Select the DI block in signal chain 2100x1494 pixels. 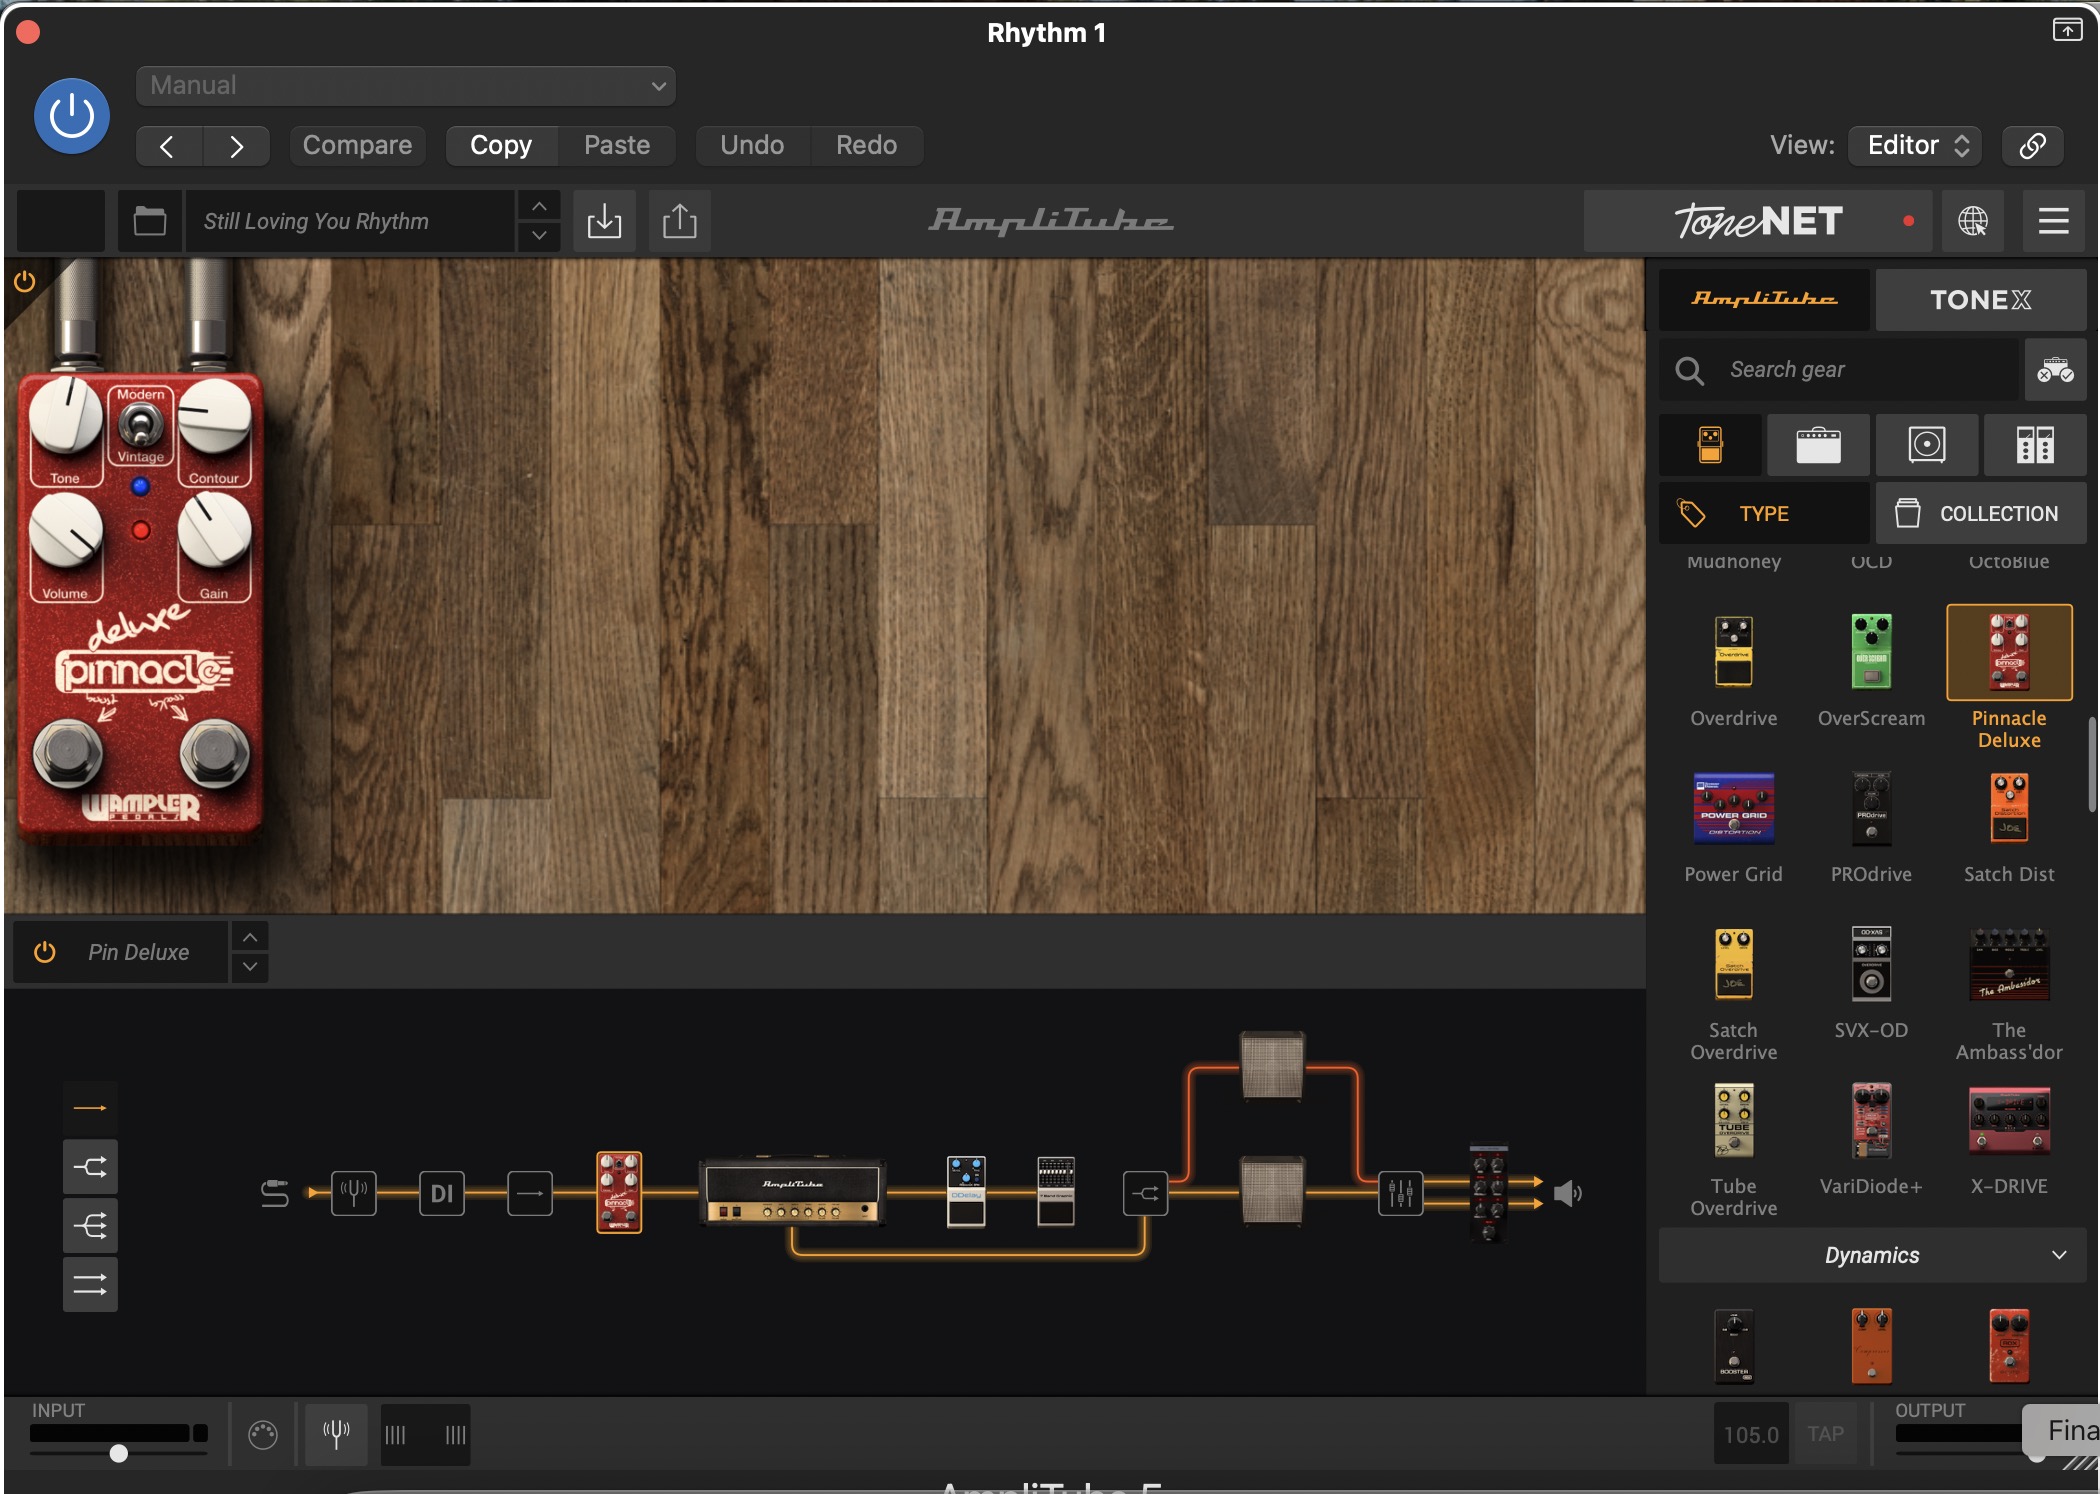tap(441, 1193)
